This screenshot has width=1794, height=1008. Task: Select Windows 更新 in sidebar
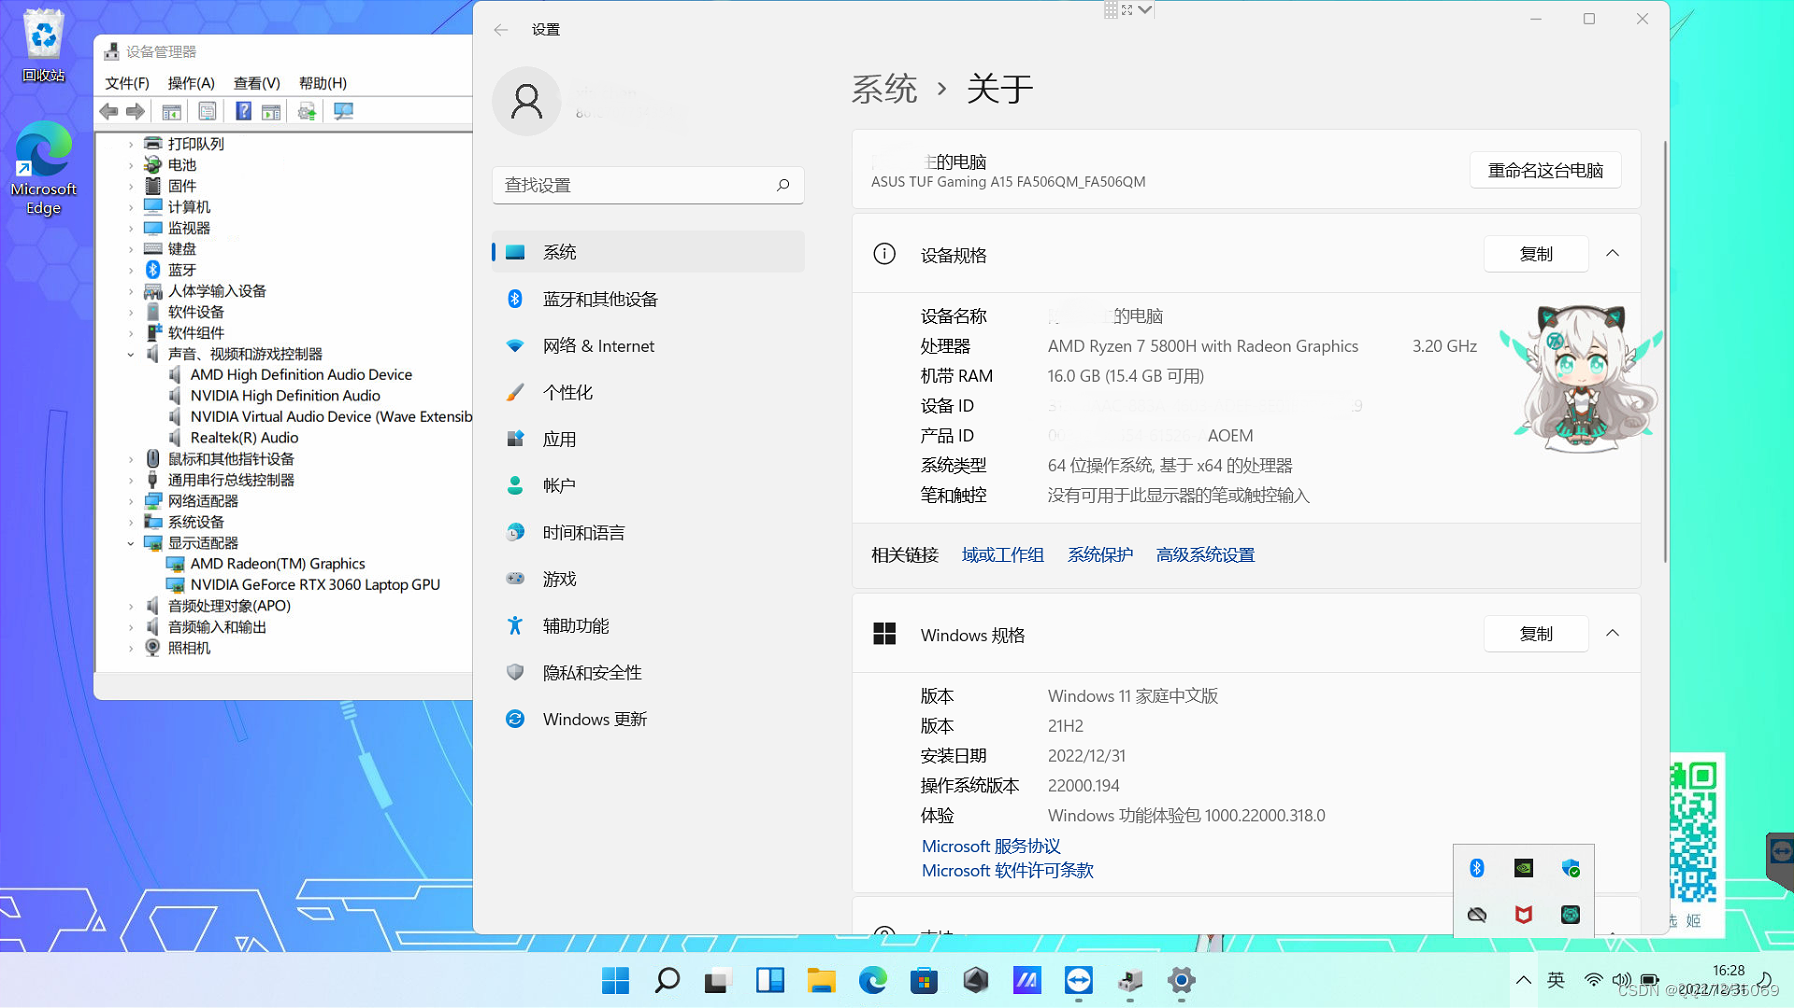point(648,719)
